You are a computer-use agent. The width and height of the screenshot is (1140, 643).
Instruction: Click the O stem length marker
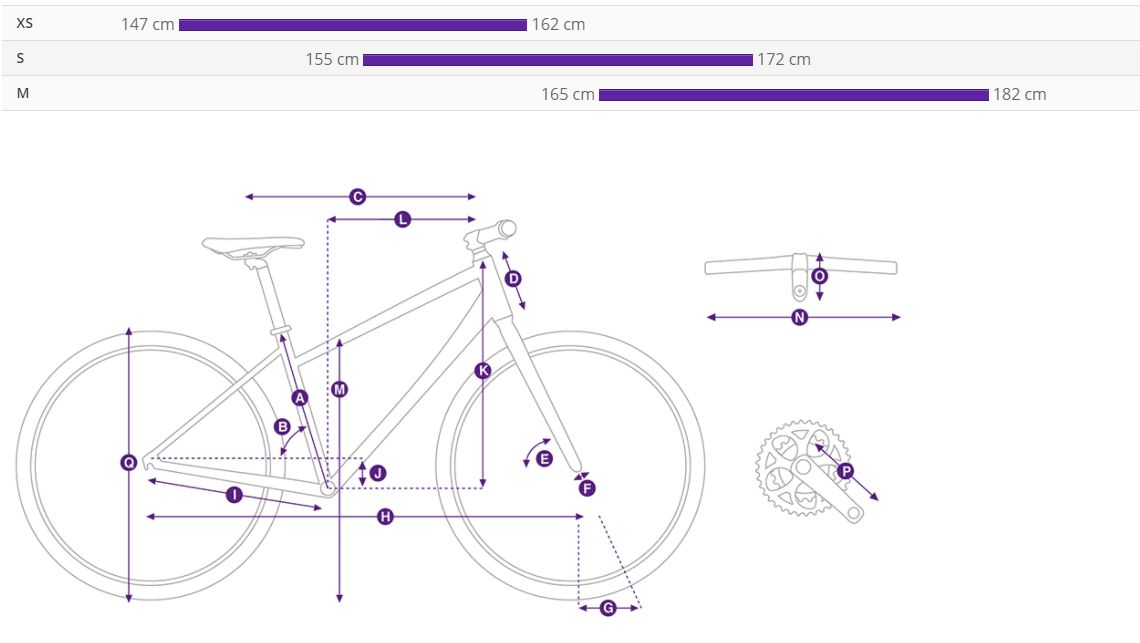820,276
